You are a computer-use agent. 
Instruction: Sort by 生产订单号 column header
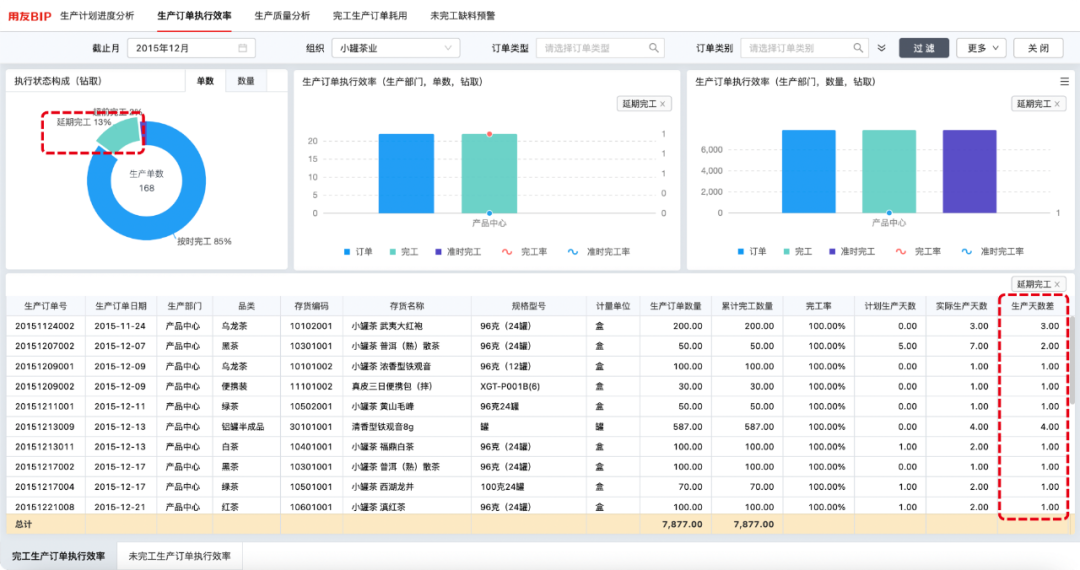tap(45, 306)
